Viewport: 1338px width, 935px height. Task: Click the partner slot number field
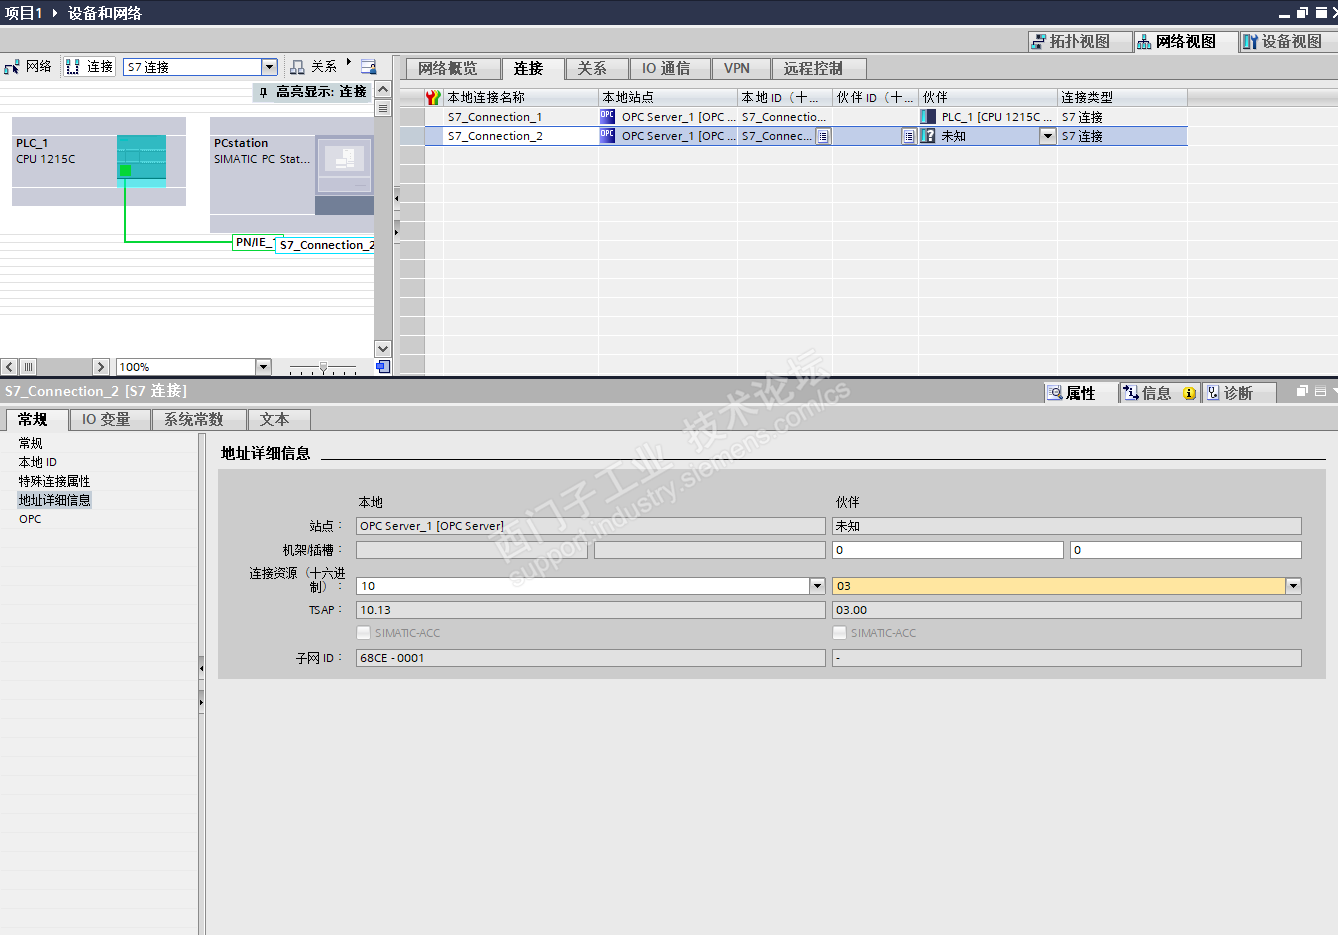click(1186, 550)
